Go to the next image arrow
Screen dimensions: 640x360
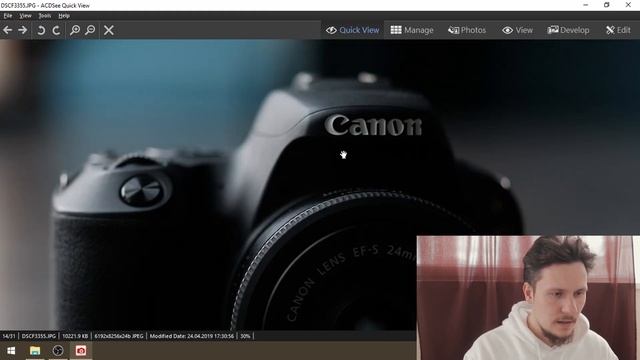22,30
